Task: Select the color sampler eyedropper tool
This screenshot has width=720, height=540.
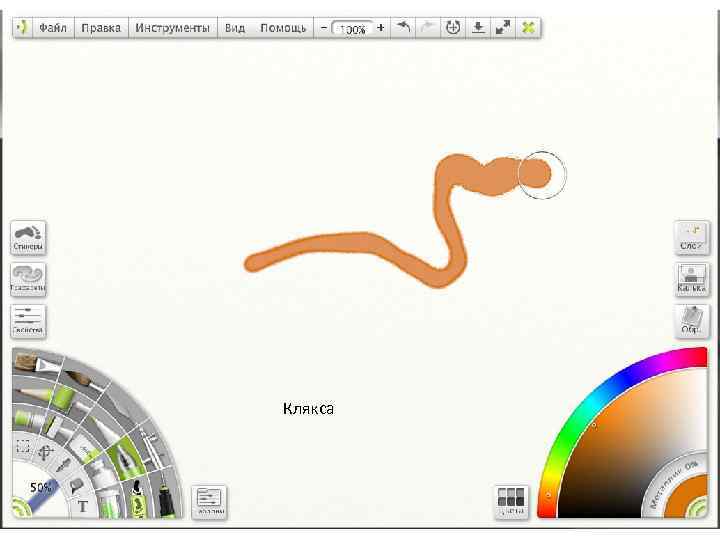Action: [63, 465]
